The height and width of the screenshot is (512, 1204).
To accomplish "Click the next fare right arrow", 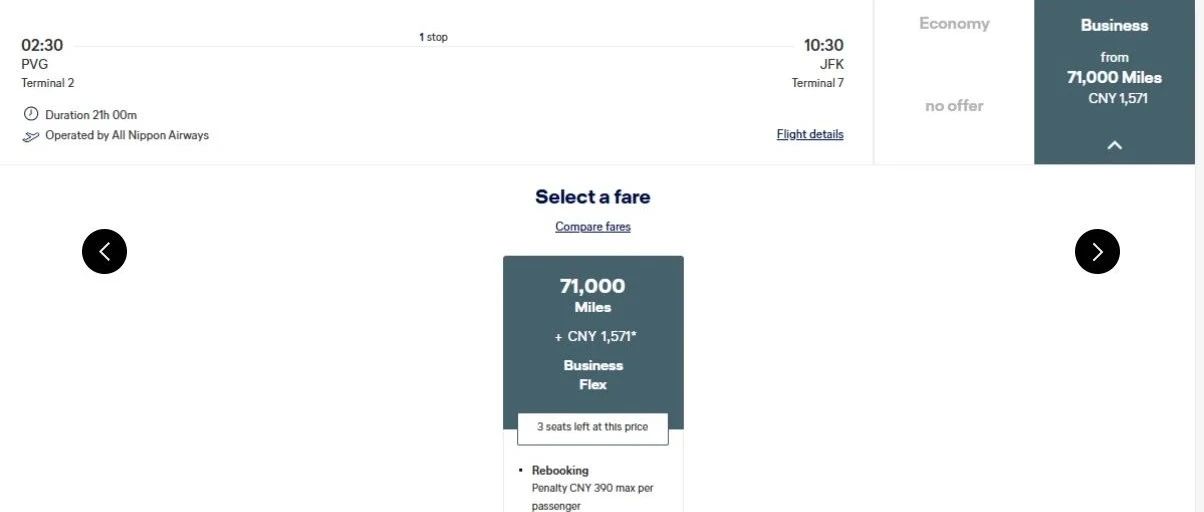I will coord(1097,252).
